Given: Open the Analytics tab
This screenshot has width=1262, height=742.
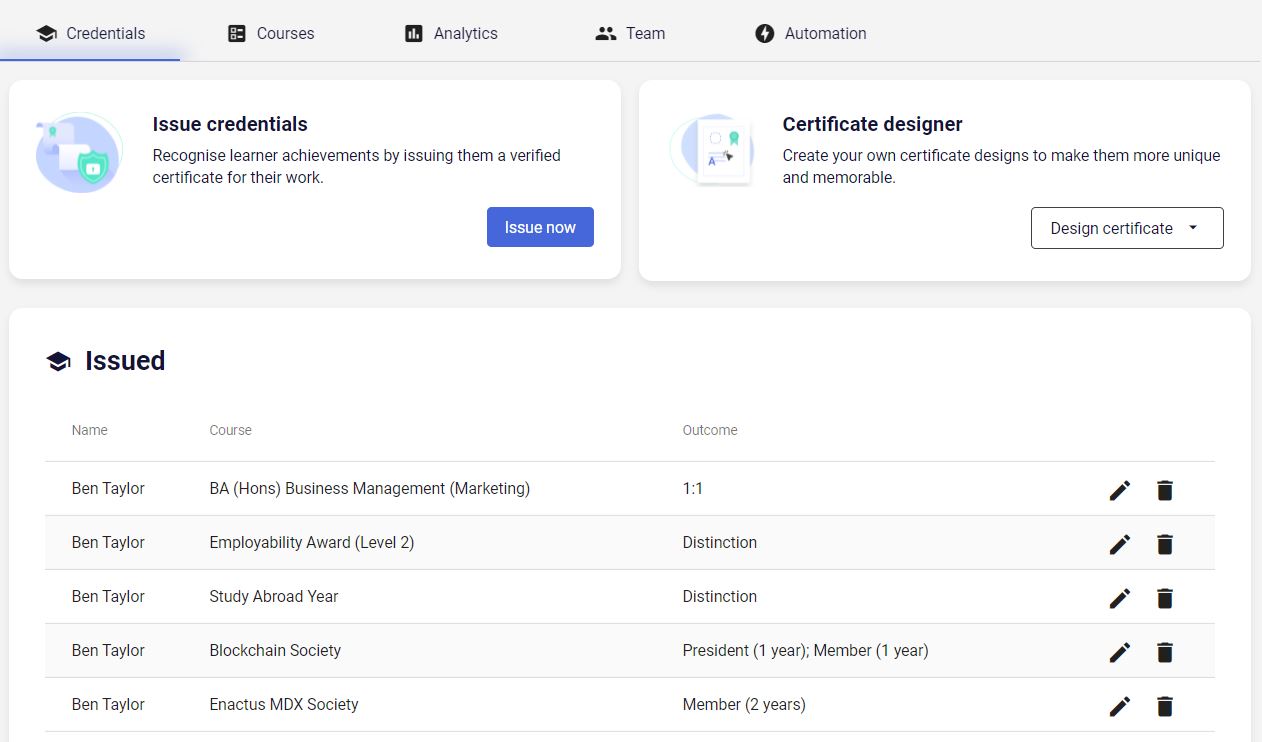Looking at the screenshot, I should click(x=451, y=34).
